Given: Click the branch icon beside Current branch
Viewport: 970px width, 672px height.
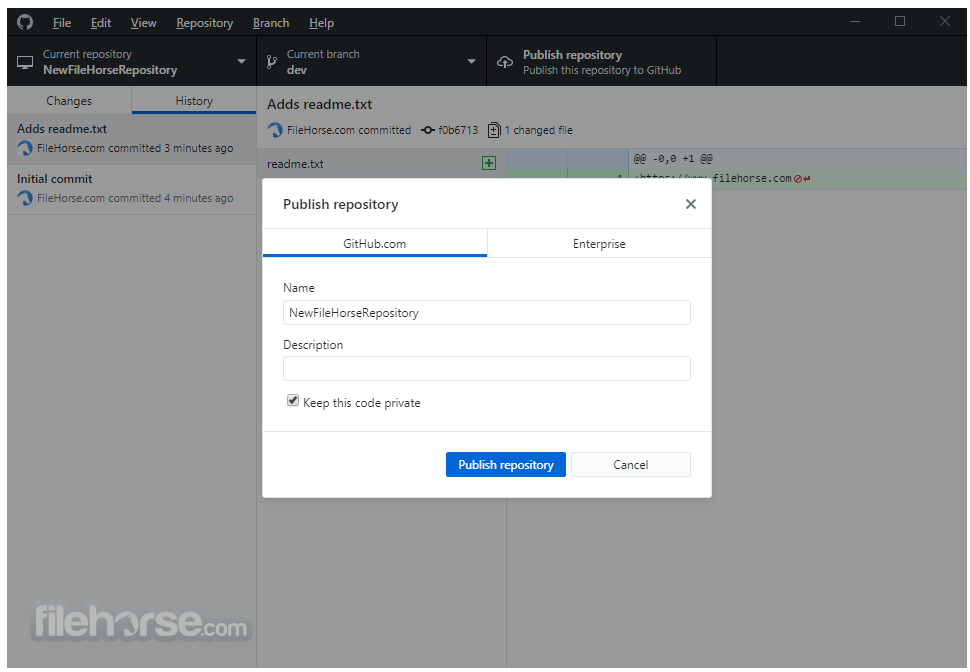Looking at the screenshot, I should click(x=272, y=62).
